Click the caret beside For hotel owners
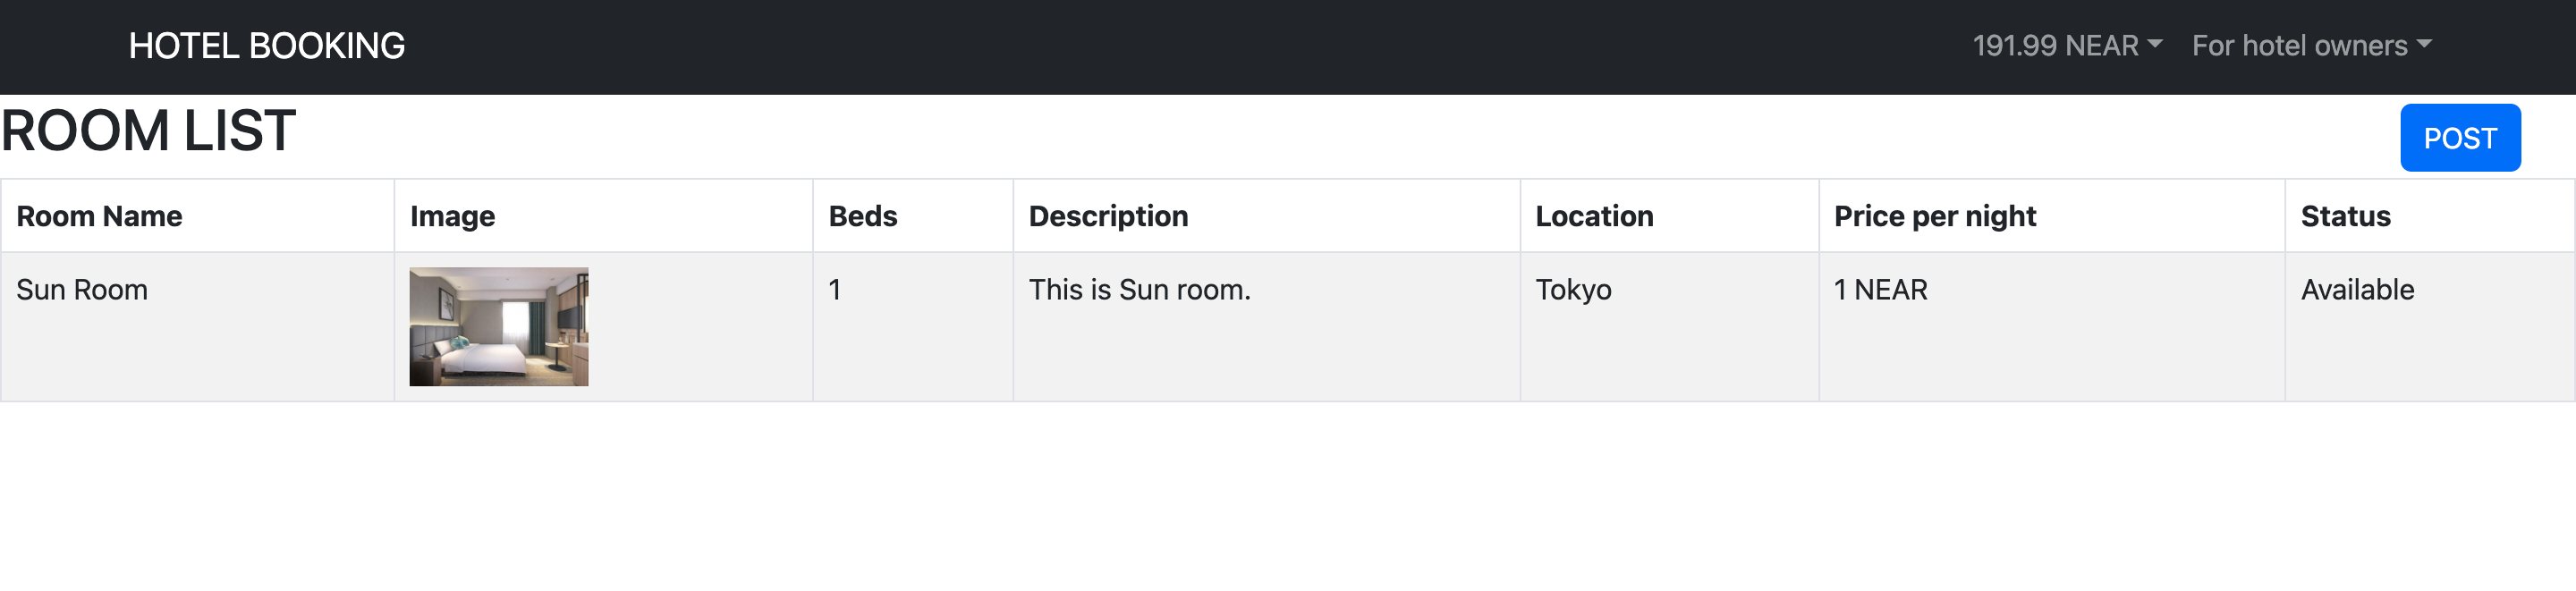The width and height of the screenshot is (2576, 591). point(2424,44)
